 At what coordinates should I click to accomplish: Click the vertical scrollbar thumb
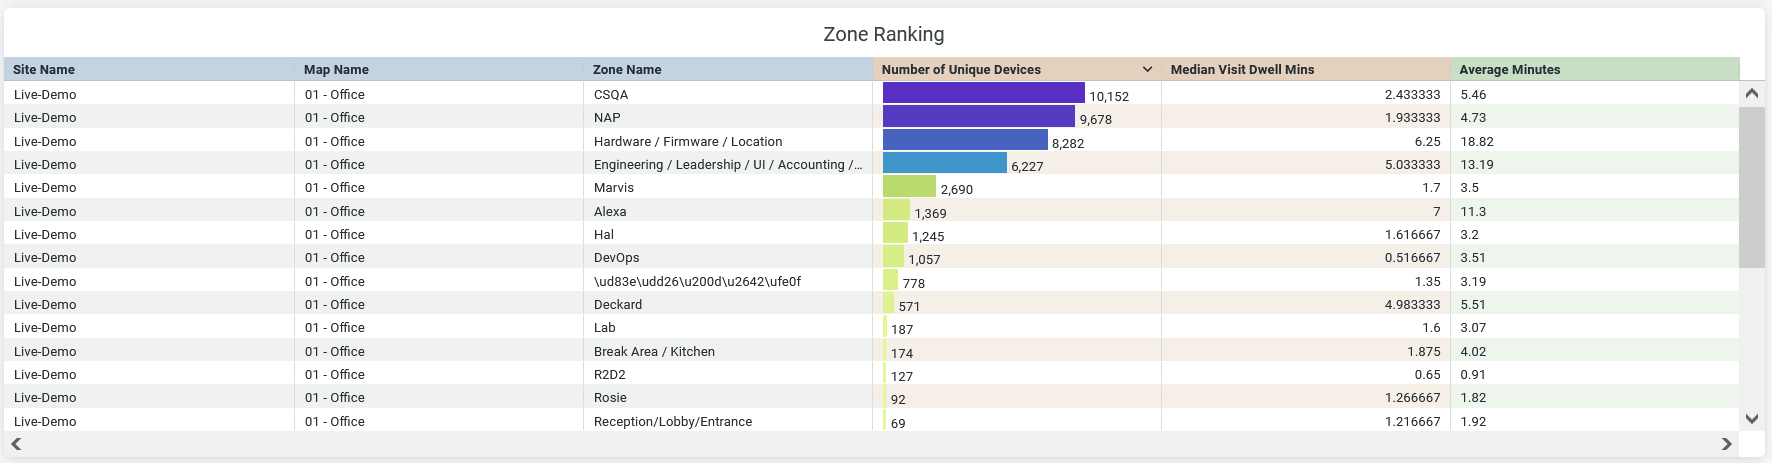point(1751,187)
